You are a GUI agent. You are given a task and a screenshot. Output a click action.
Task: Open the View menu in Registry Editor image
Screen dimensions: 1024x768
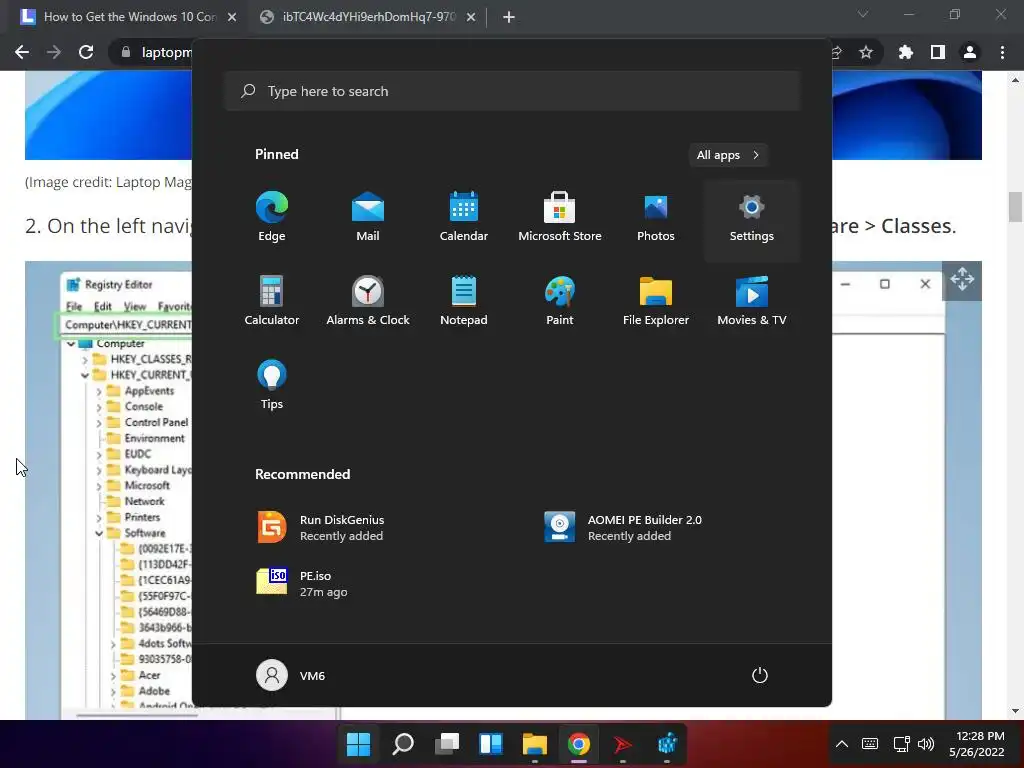click(135, 306)
